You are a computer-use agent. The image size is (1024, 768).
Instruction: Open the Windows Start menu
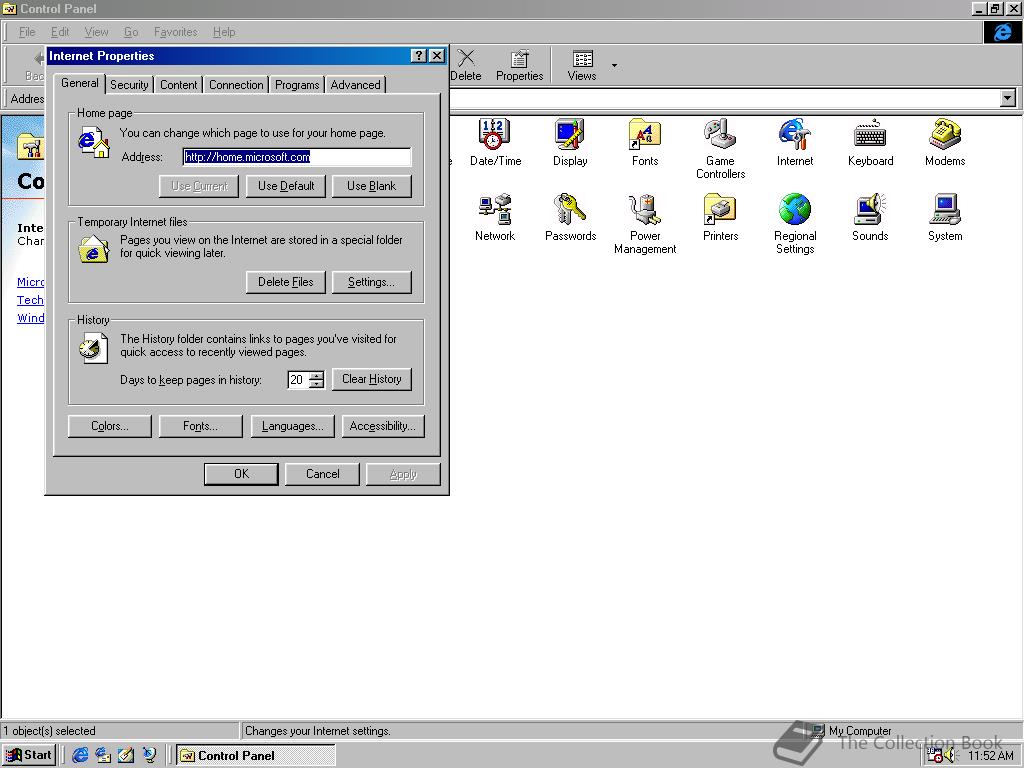point(29,755)
